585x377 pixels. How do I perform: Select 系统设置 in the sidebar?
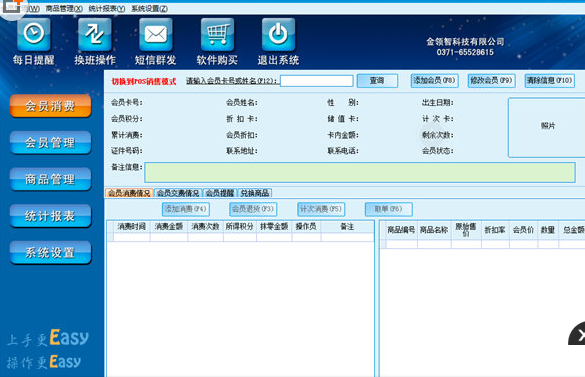click(50, 252)
